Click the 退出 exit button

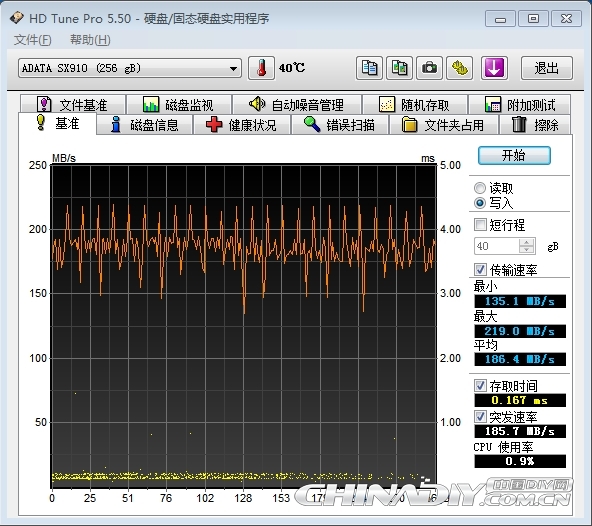547,68
